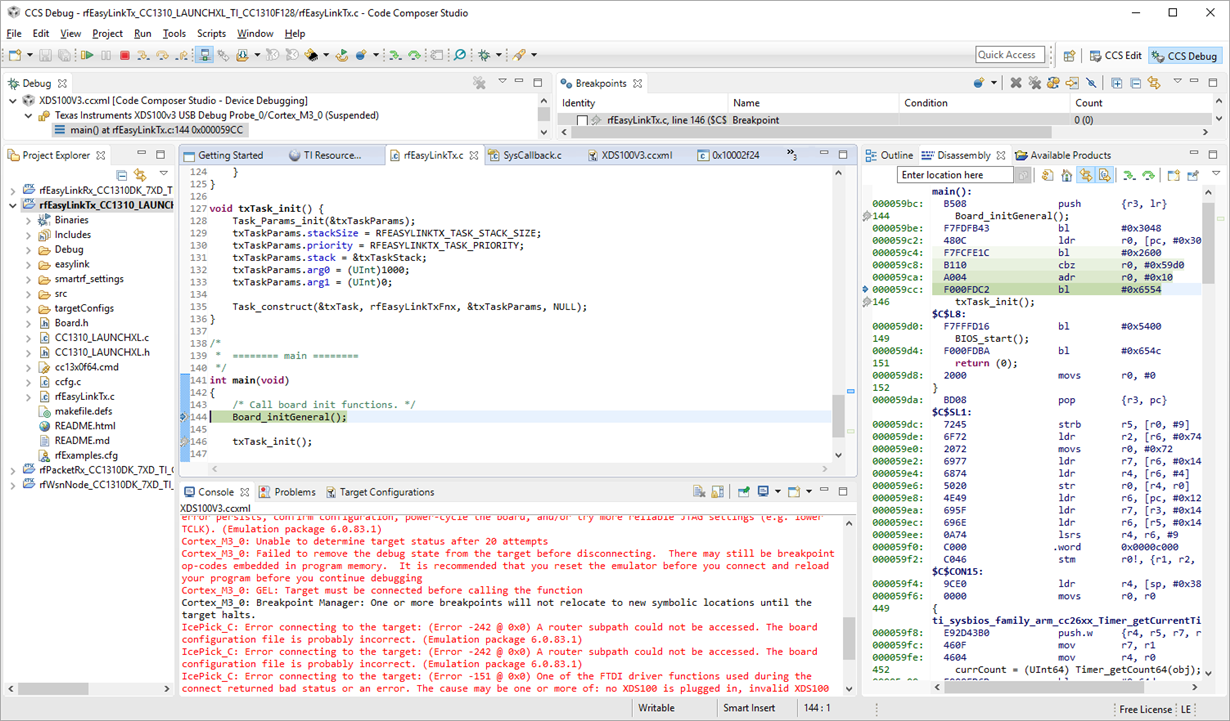Click the red Terminate button
Image resolution: width=1230 pixels, height=721 pixels.
125,55
